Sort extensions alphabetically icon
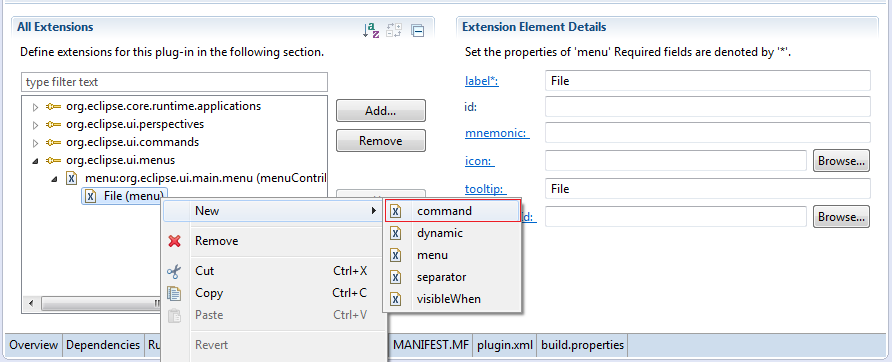This screenshot has width=892, height=362. (x=370, y=30)
